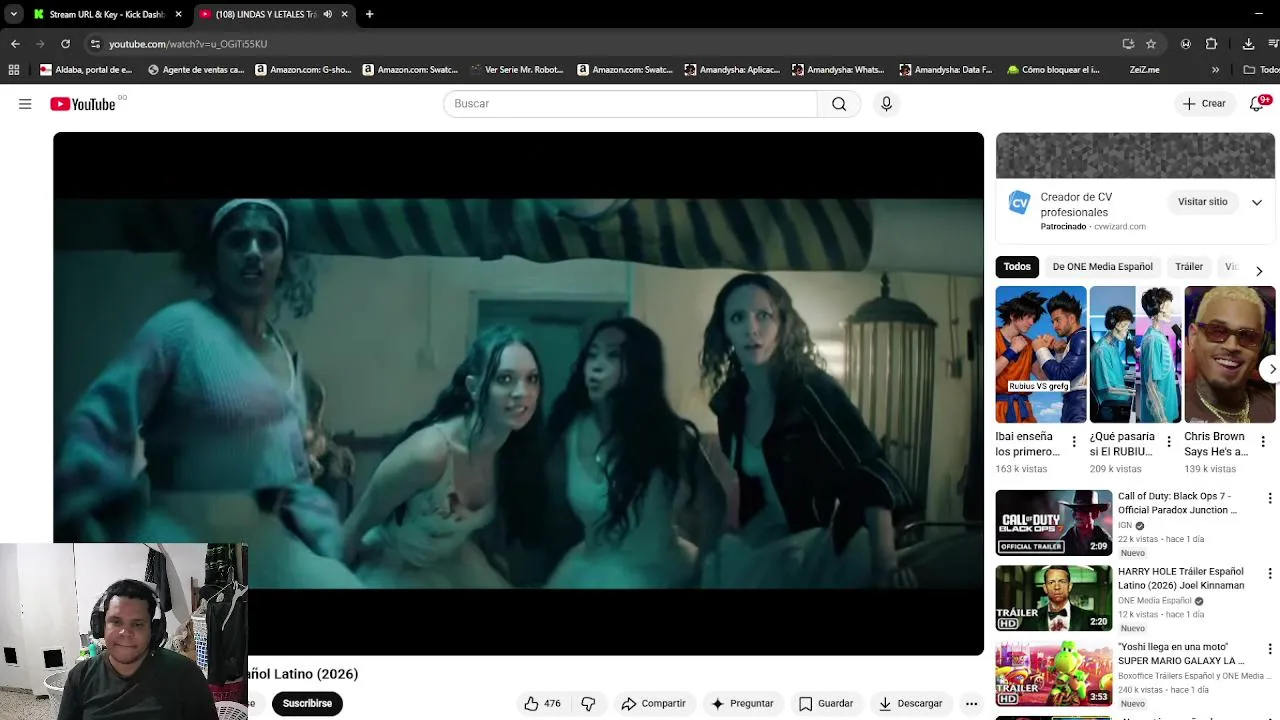The image size is (1280, 720).
Task: Open the ONE Media Español channel name
Action: (x=1155, y=601)
